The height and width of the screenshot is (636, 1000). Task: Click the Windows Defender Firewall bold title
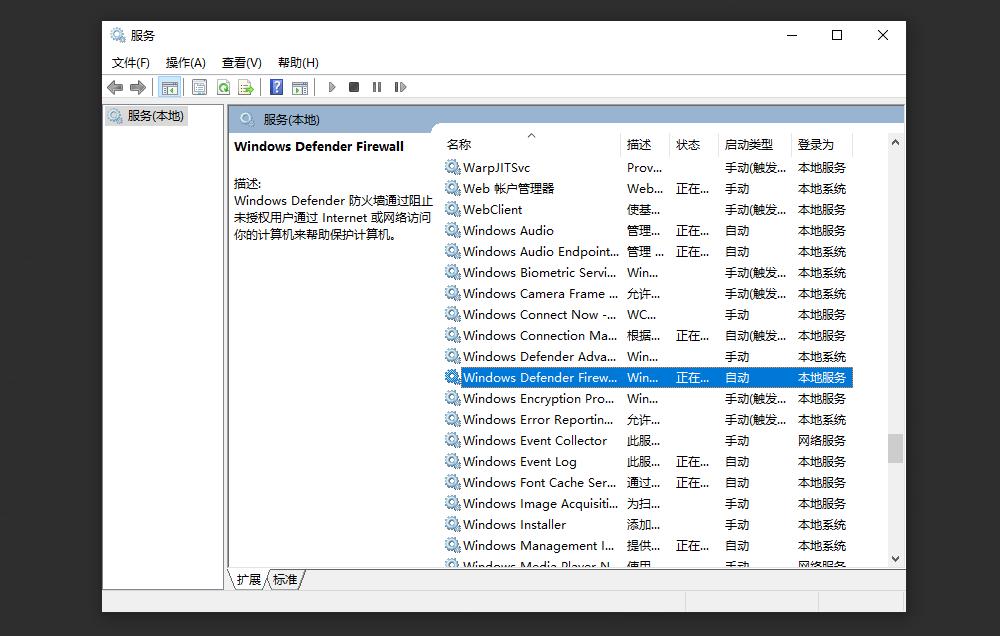[319, 146]
